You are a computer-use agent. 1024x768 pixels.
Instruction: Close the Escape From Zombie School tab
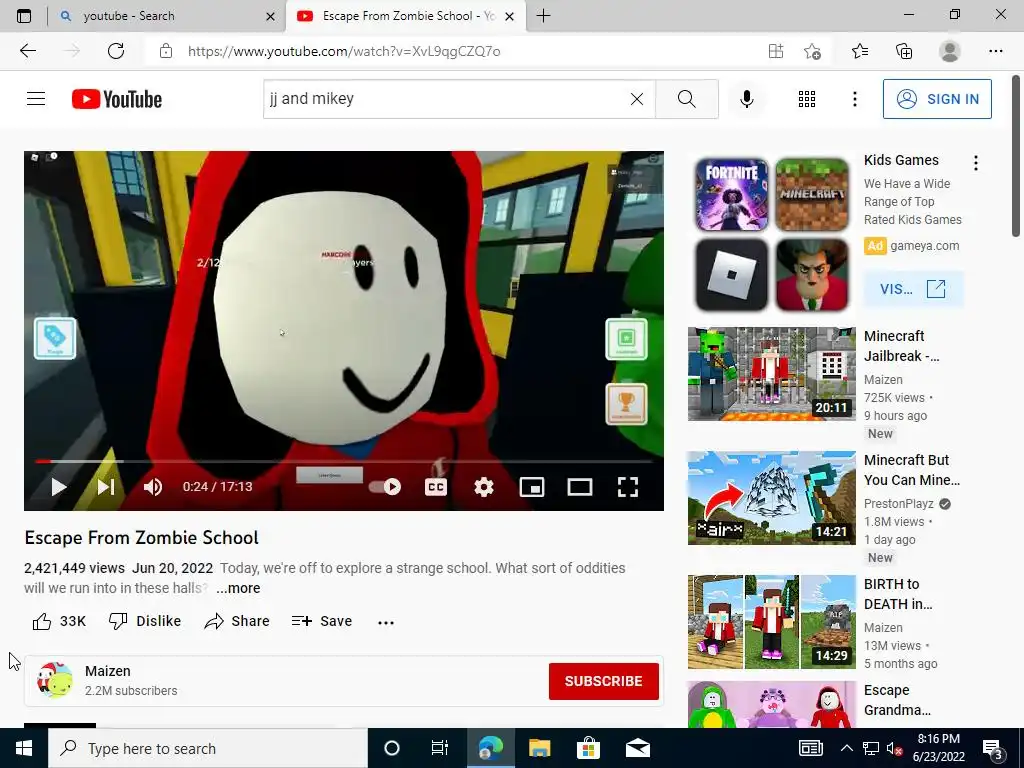click(x=510, y=16)
